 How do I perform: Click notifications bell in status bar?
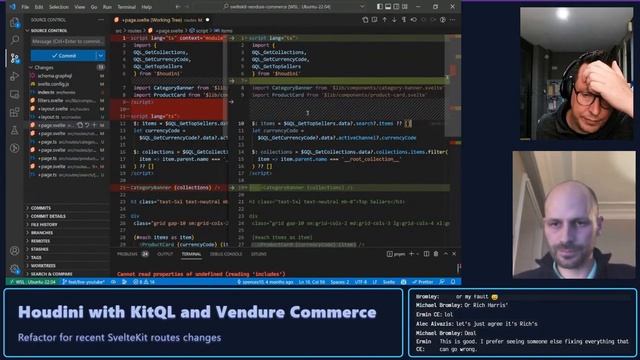(x=453, y=282)
